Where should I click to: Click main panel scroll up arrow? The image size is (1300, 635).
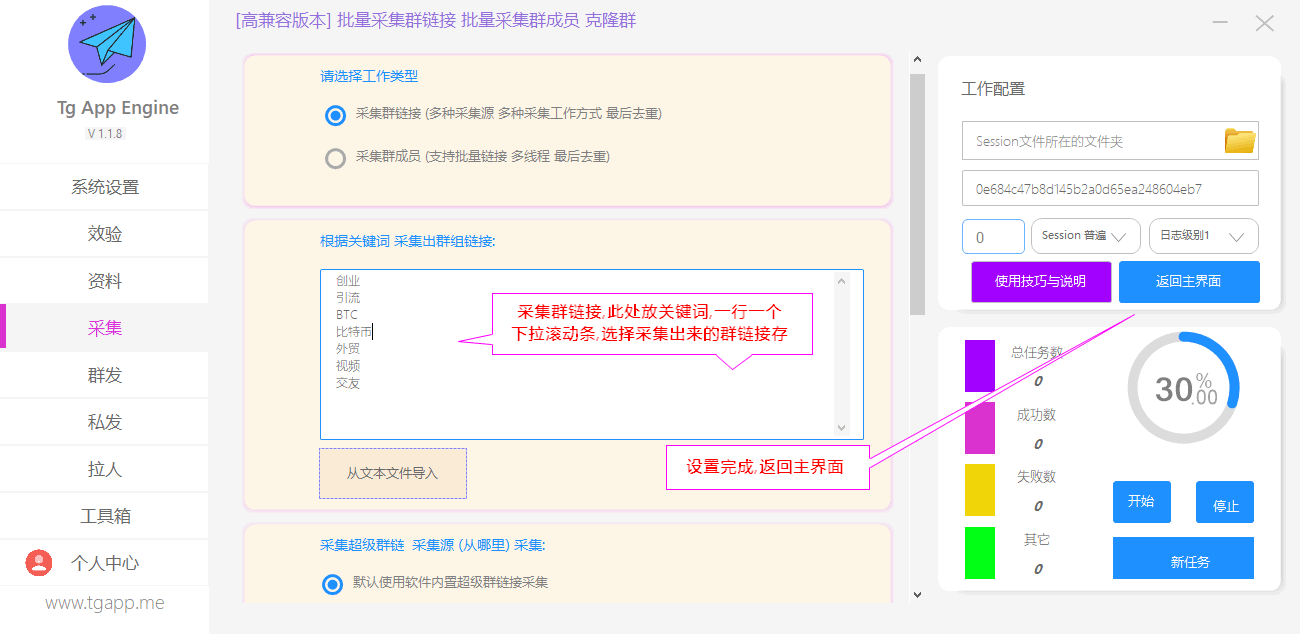click(917, 62)
